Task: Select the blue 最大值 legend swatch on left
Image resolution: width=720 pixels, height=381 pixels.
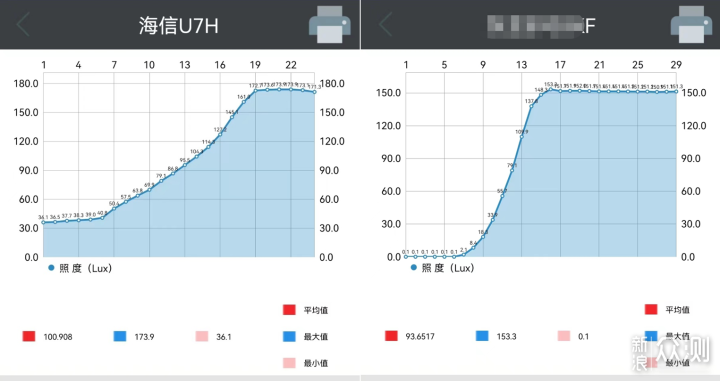Action: coord(289,336)
